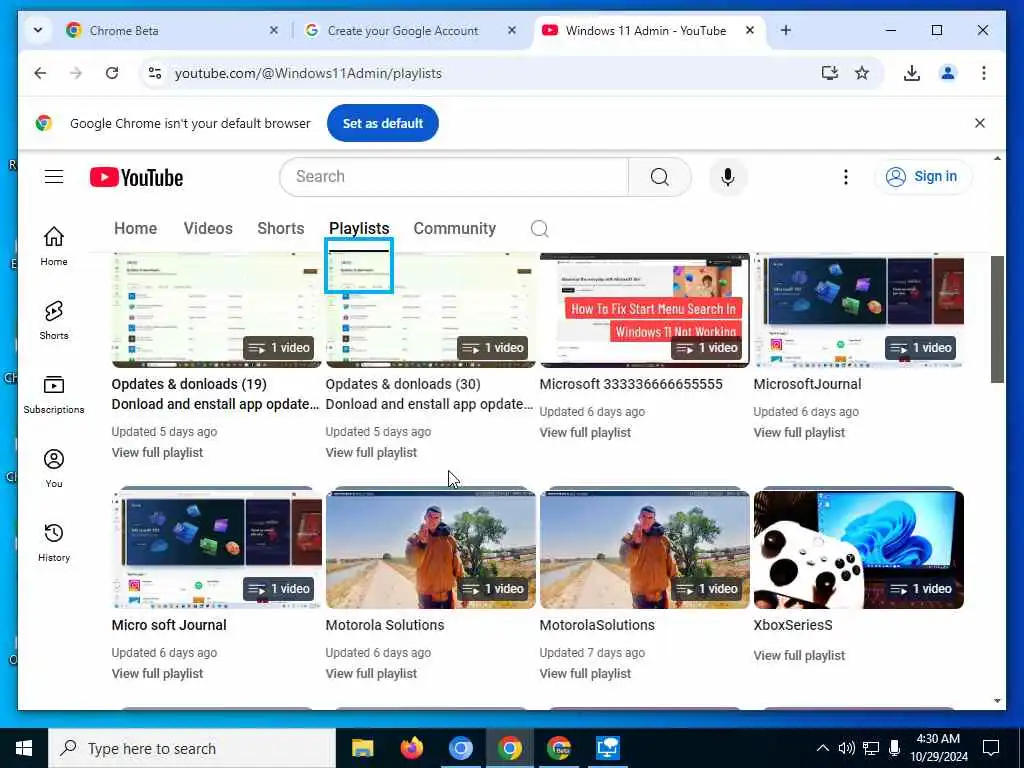1024x768 pixels.
Task: Click the page vertical scrollbar thumb
Action: click(997, 319)
